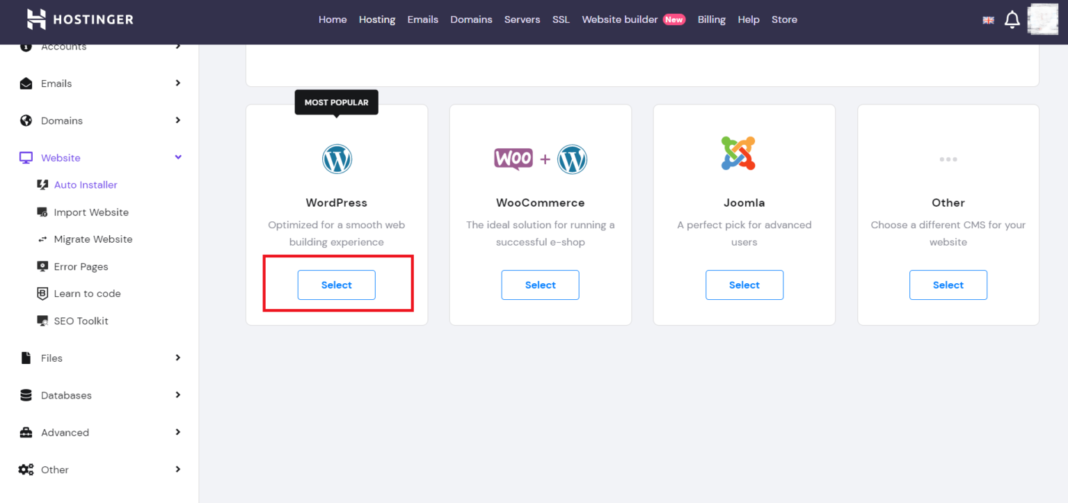The image size is (1068, 503).
Task: Open Billing in the top navigation
Action: pyautogui.click(x=711, y=20)
